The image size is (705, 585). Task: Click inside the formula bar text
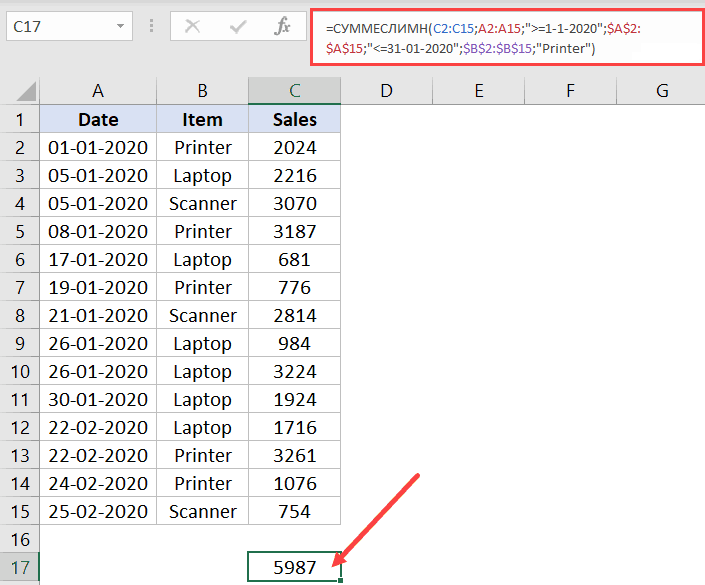(x=507, y=38)
